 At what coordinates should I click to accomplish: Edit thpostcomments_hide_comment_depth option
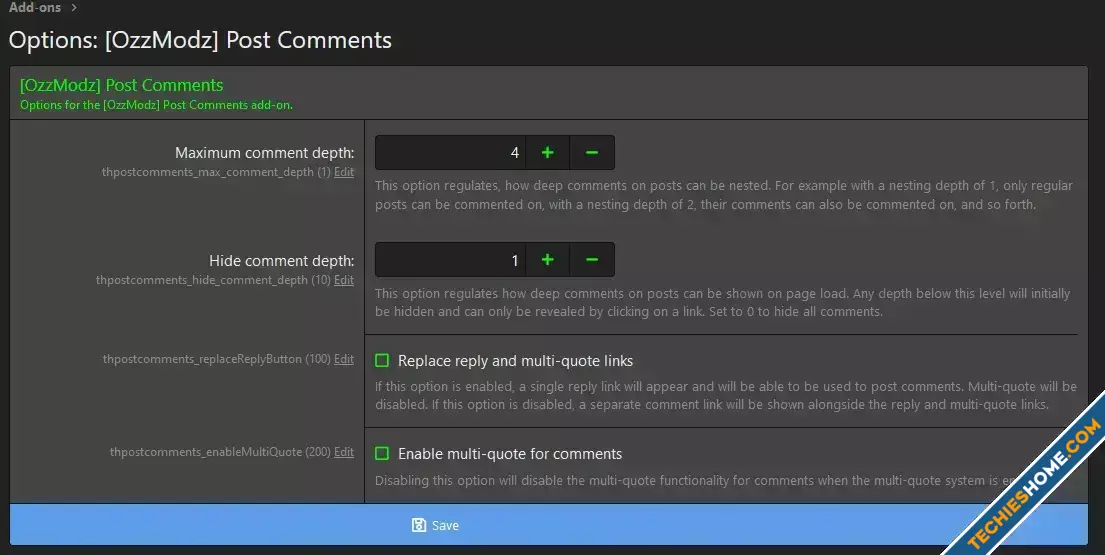[344, 280]
